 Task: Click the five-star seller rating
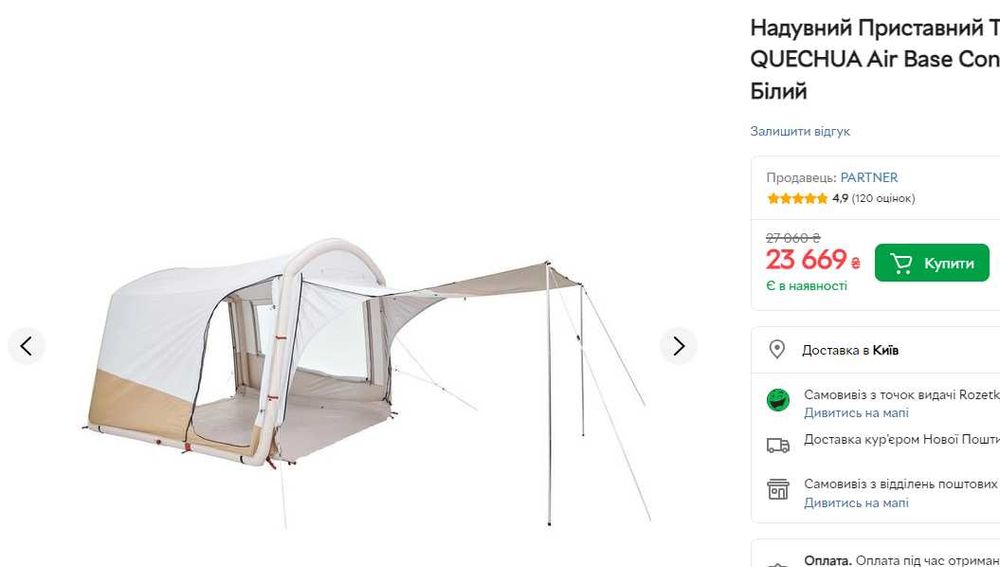797,198
